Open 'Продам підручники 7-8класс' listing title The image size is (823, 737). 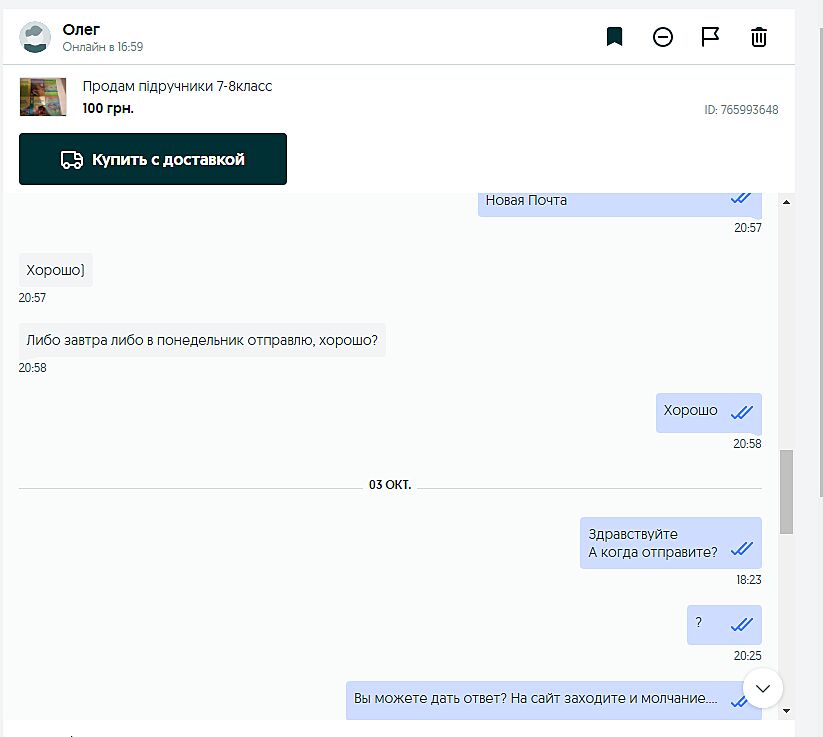(x=177, y=87)
